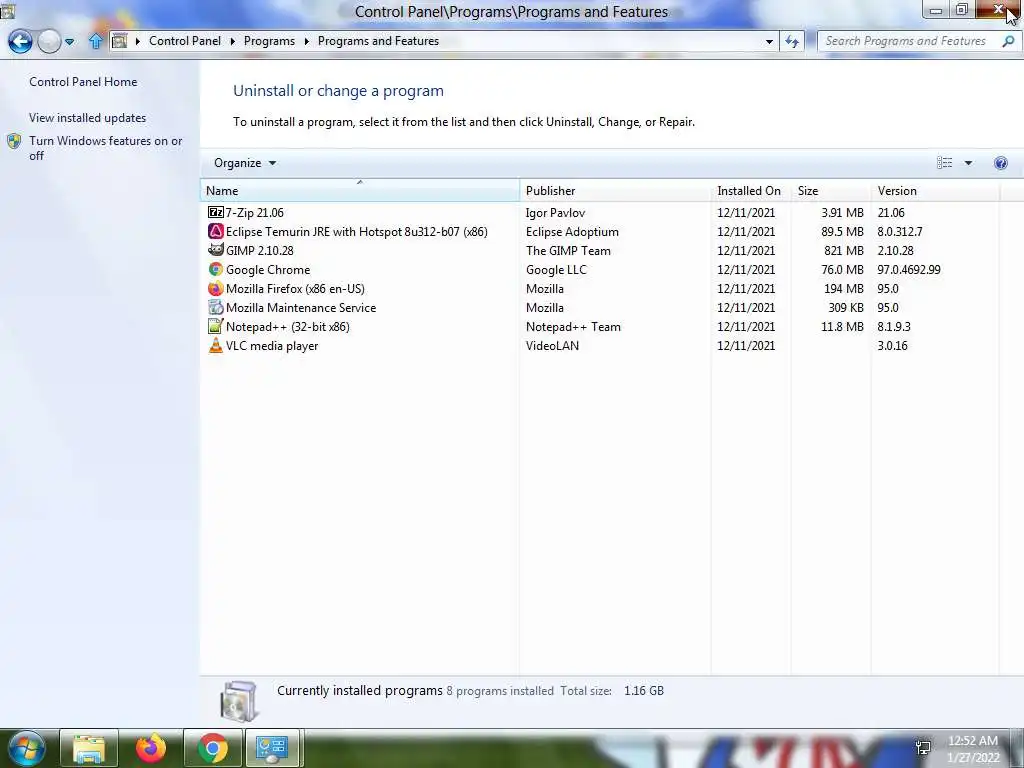
Task: Click the Programs and Features breadcrumb
Action: tap(378, 41)
